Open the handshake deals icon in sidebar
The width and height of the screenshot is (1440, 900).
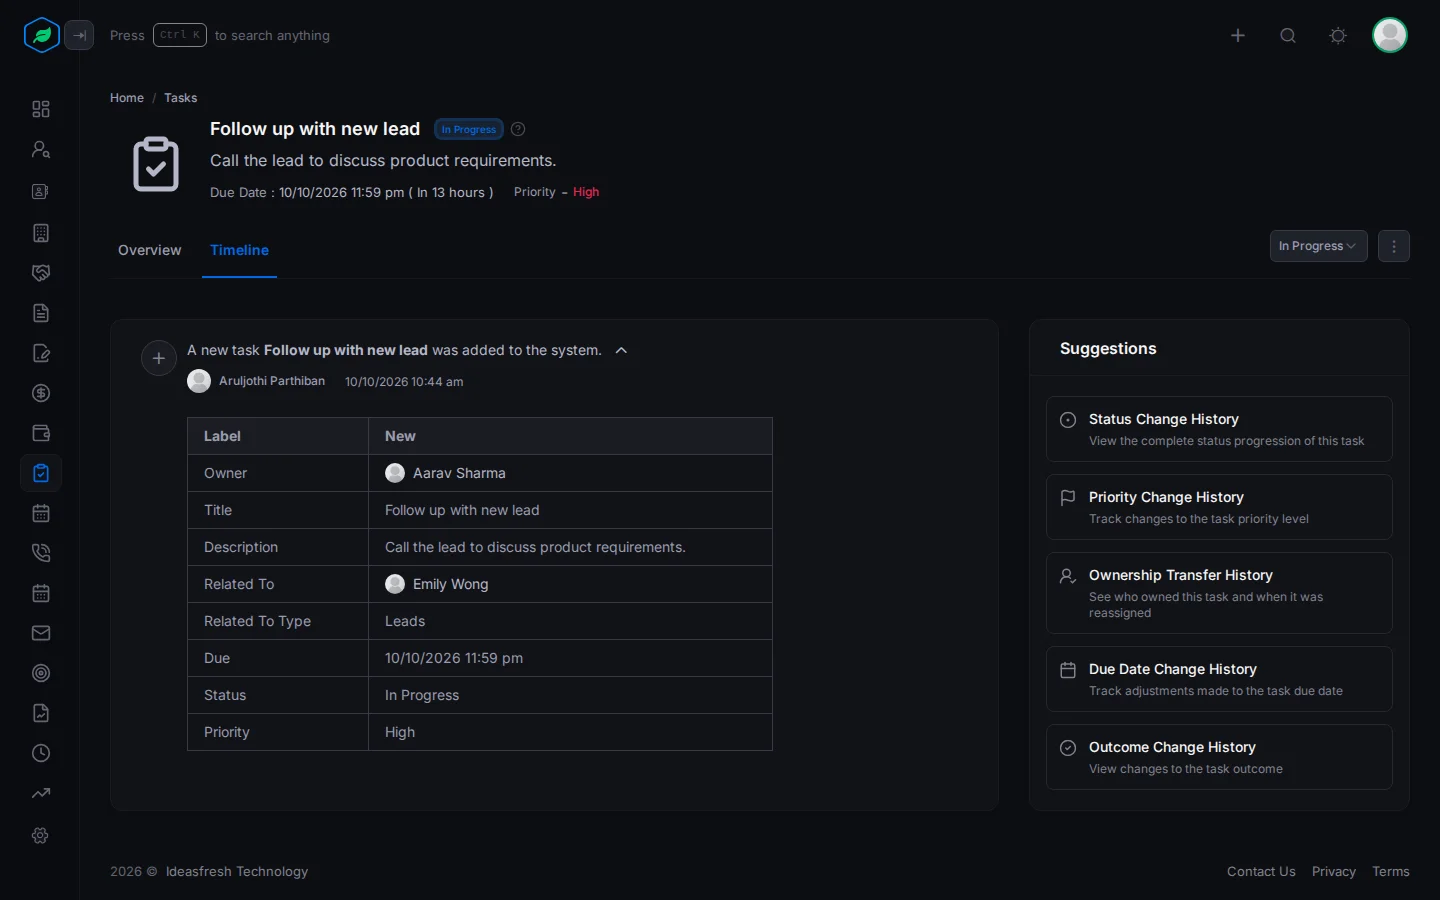41,273
